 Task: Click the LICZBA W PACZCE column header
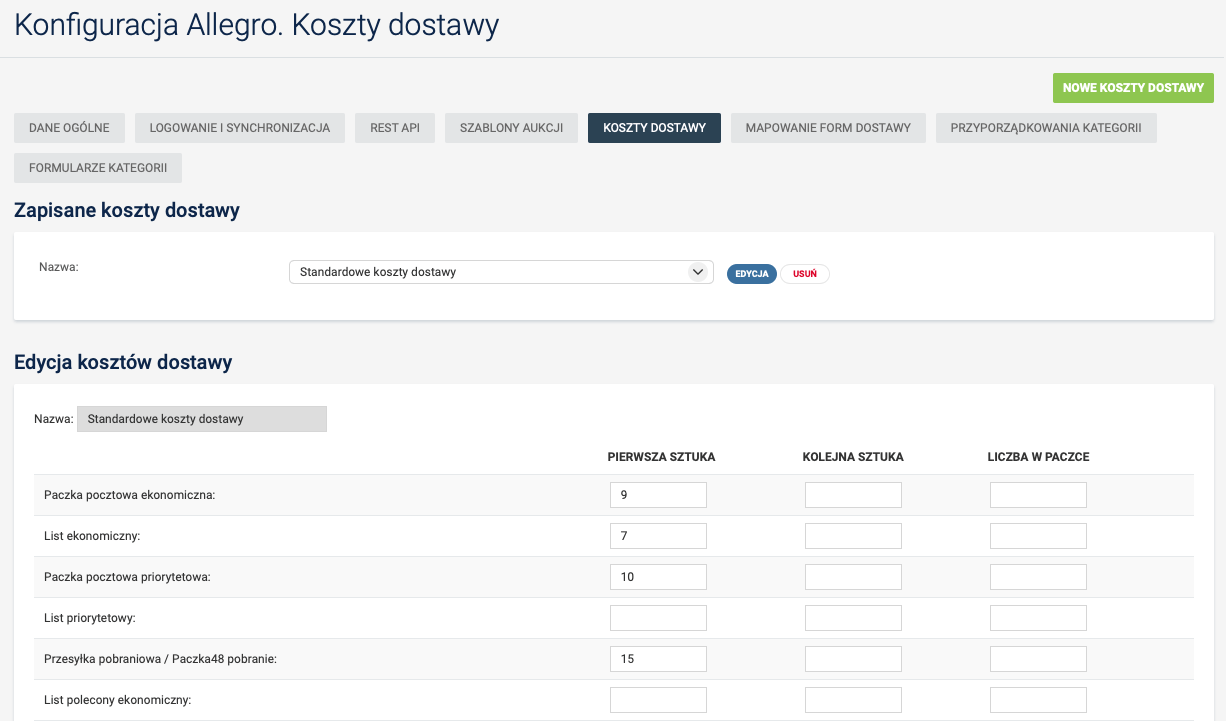pyautogui.click(x=1038, y=457)
